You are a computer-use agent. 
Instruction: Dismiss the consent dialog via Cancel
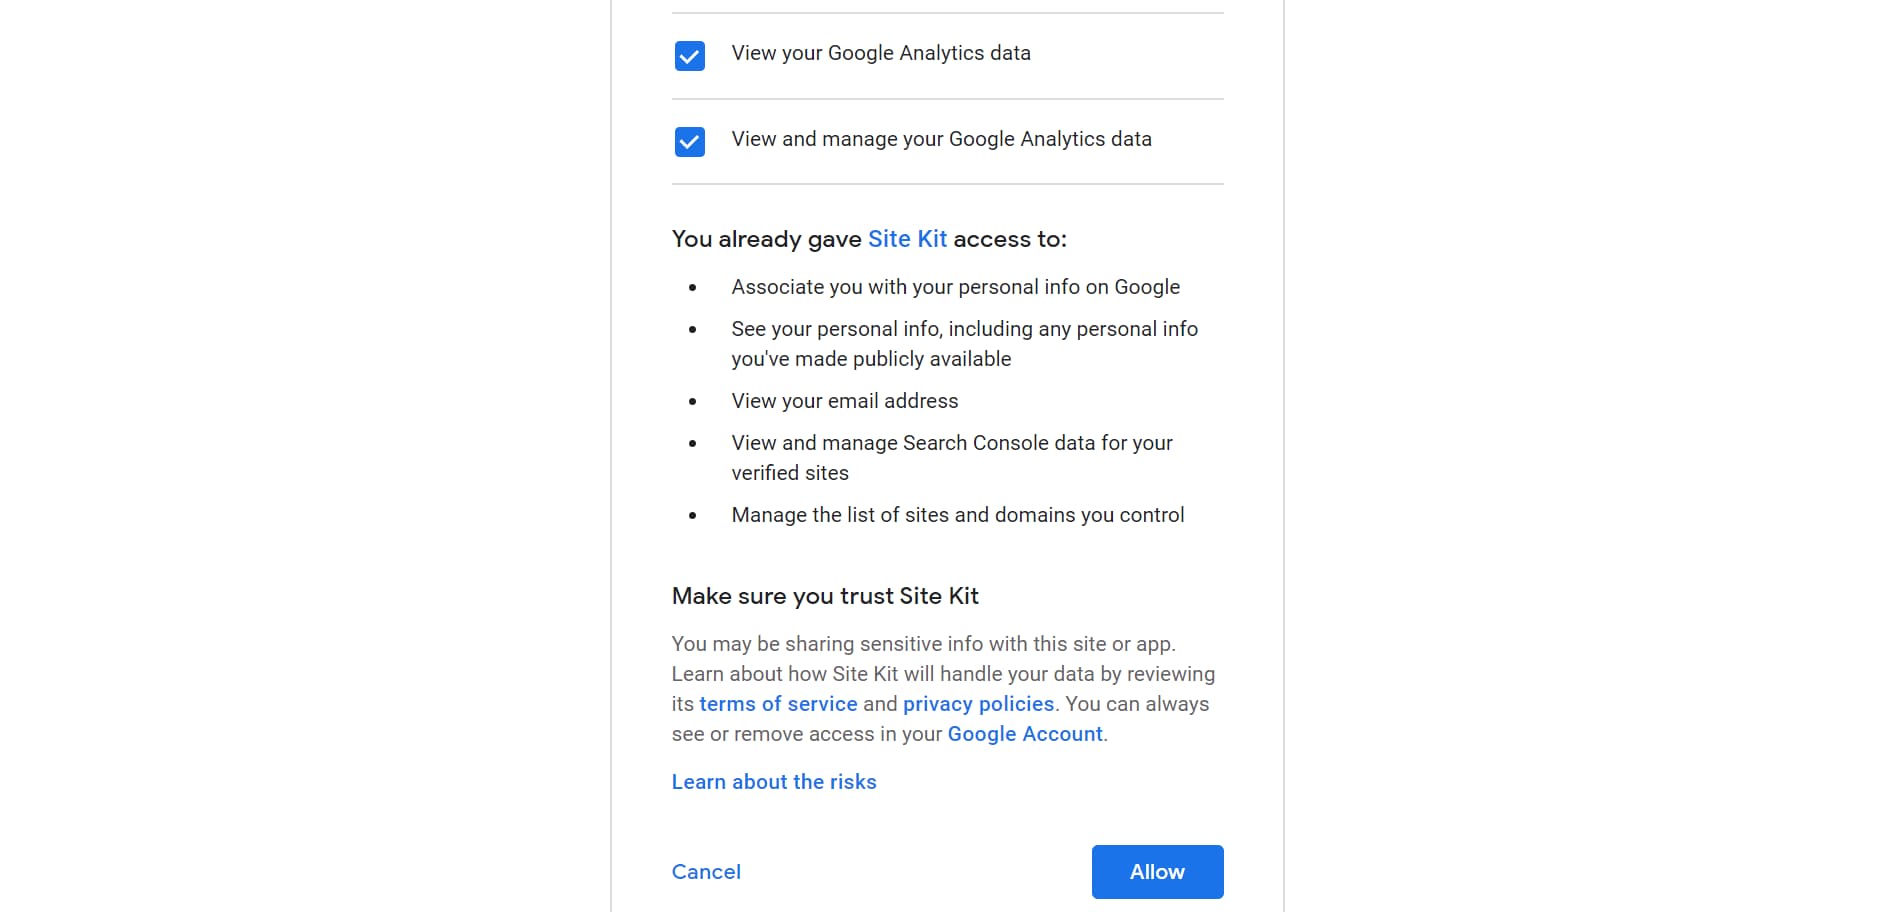pyautogui.click(x=706, y=871)
